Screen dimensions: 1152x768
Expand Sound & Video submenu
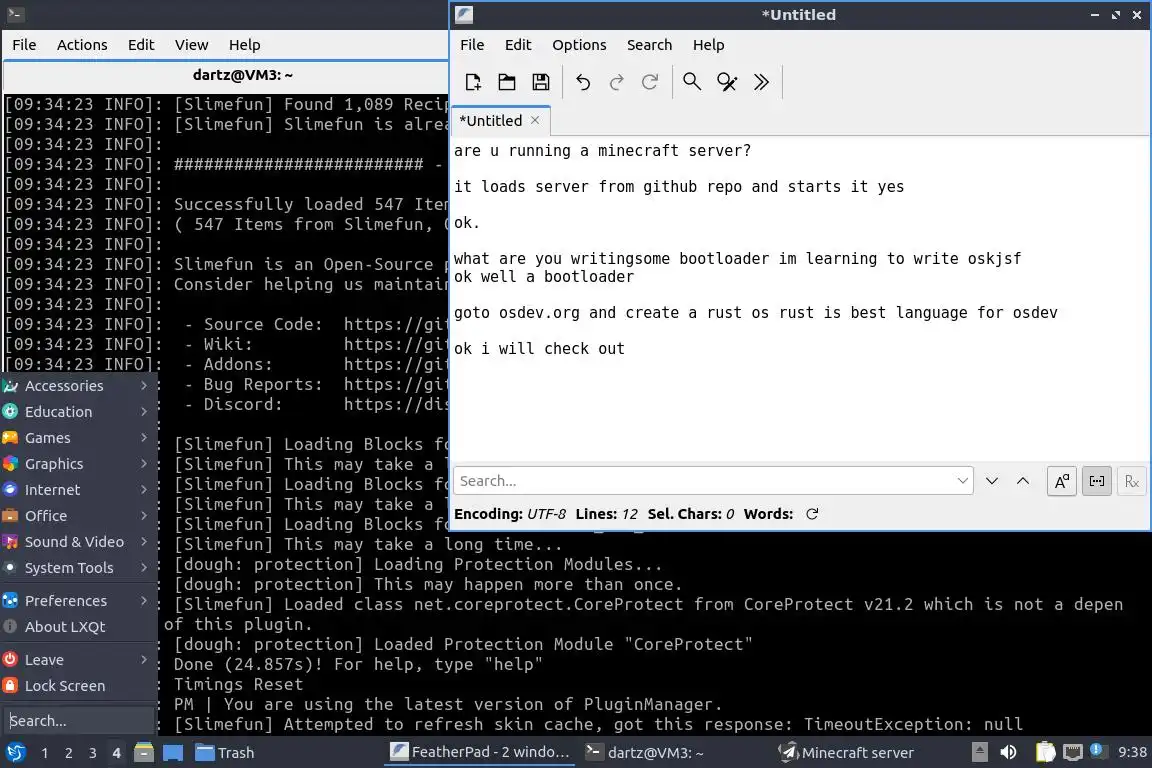79,542
